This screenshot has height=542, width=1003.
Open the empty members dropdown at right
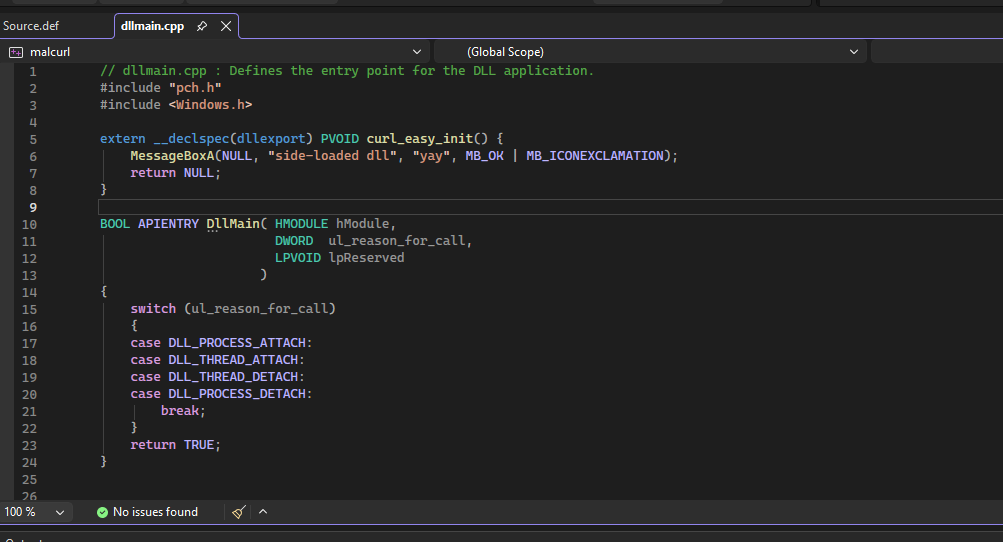pos(936,51)
